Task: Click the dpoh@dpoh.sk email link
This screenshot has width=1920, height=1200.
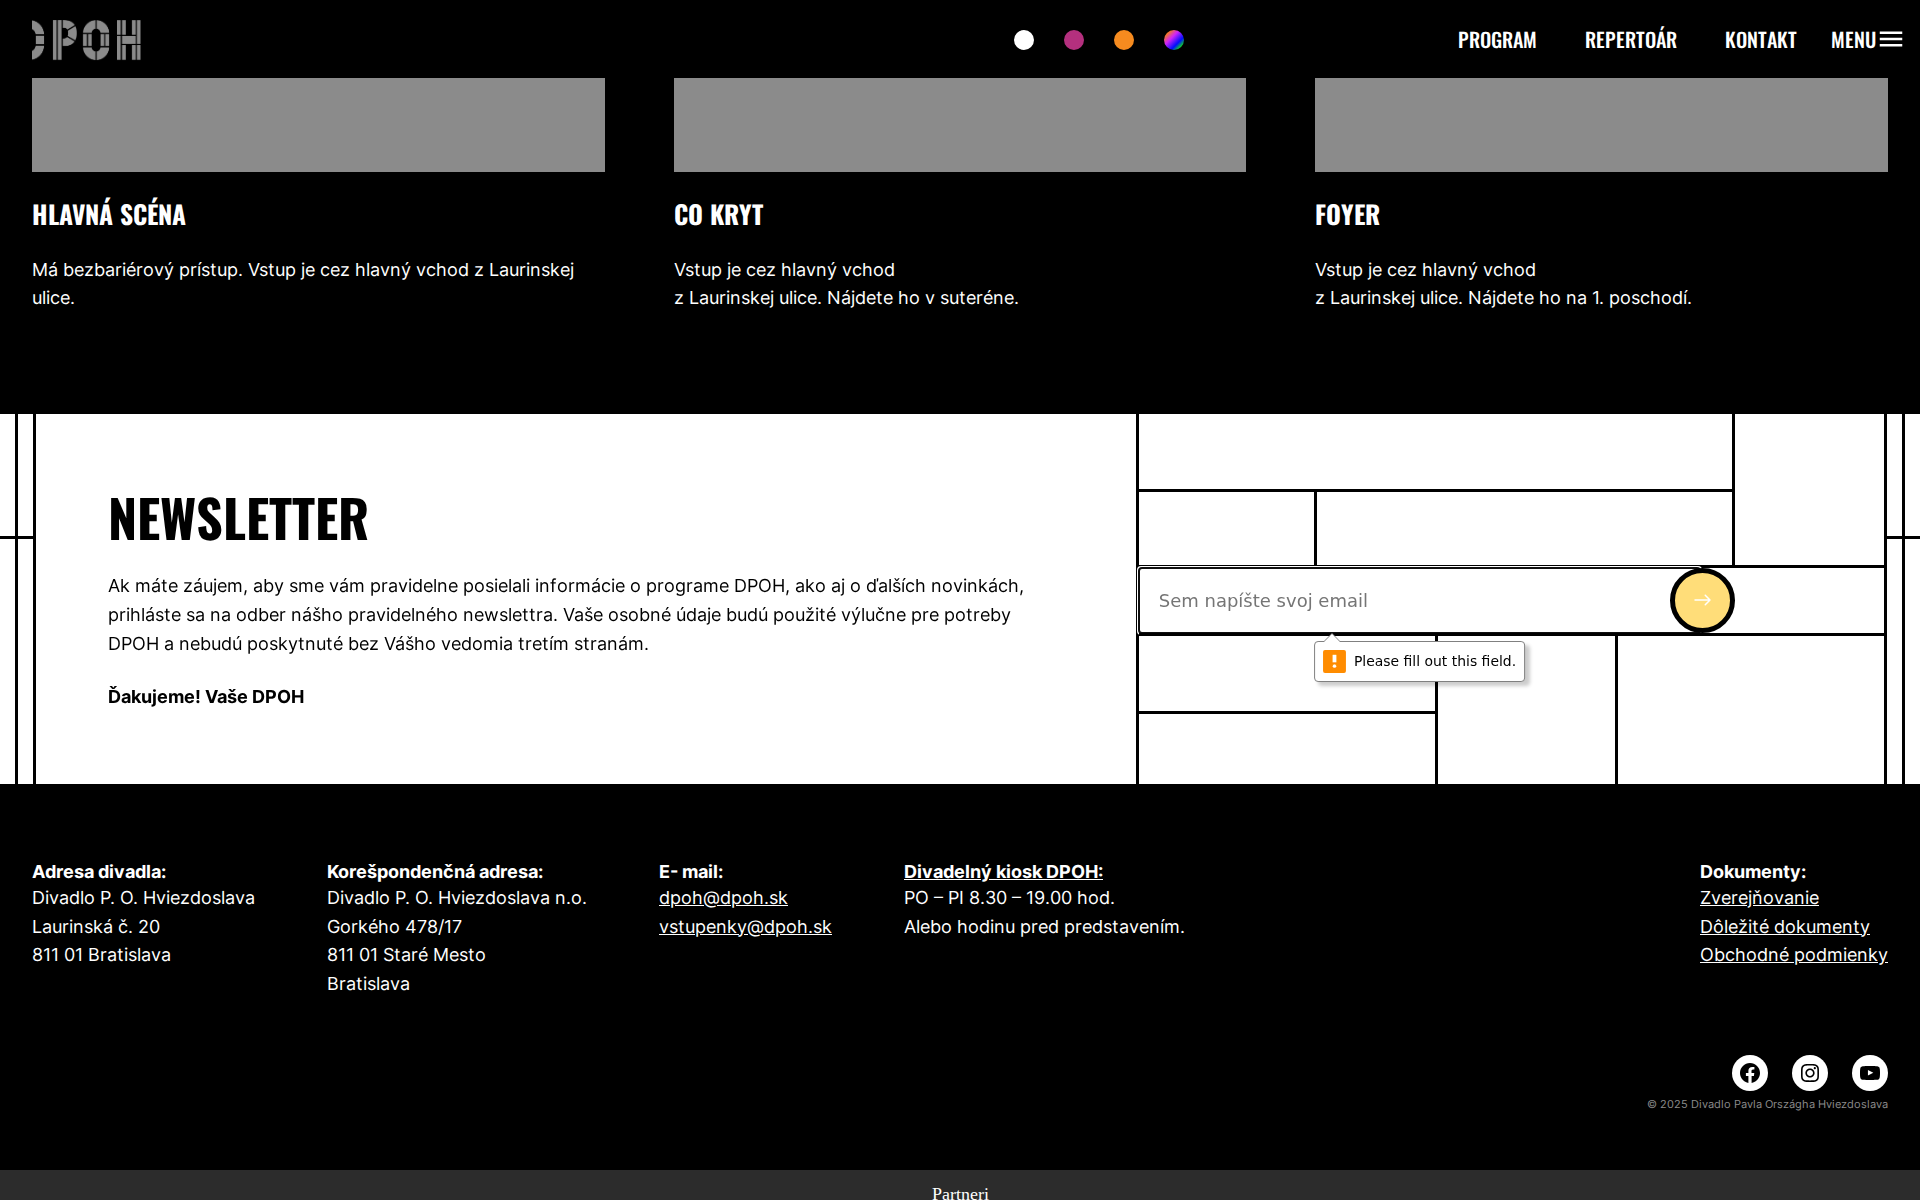Action: click(x=723, y=898)
